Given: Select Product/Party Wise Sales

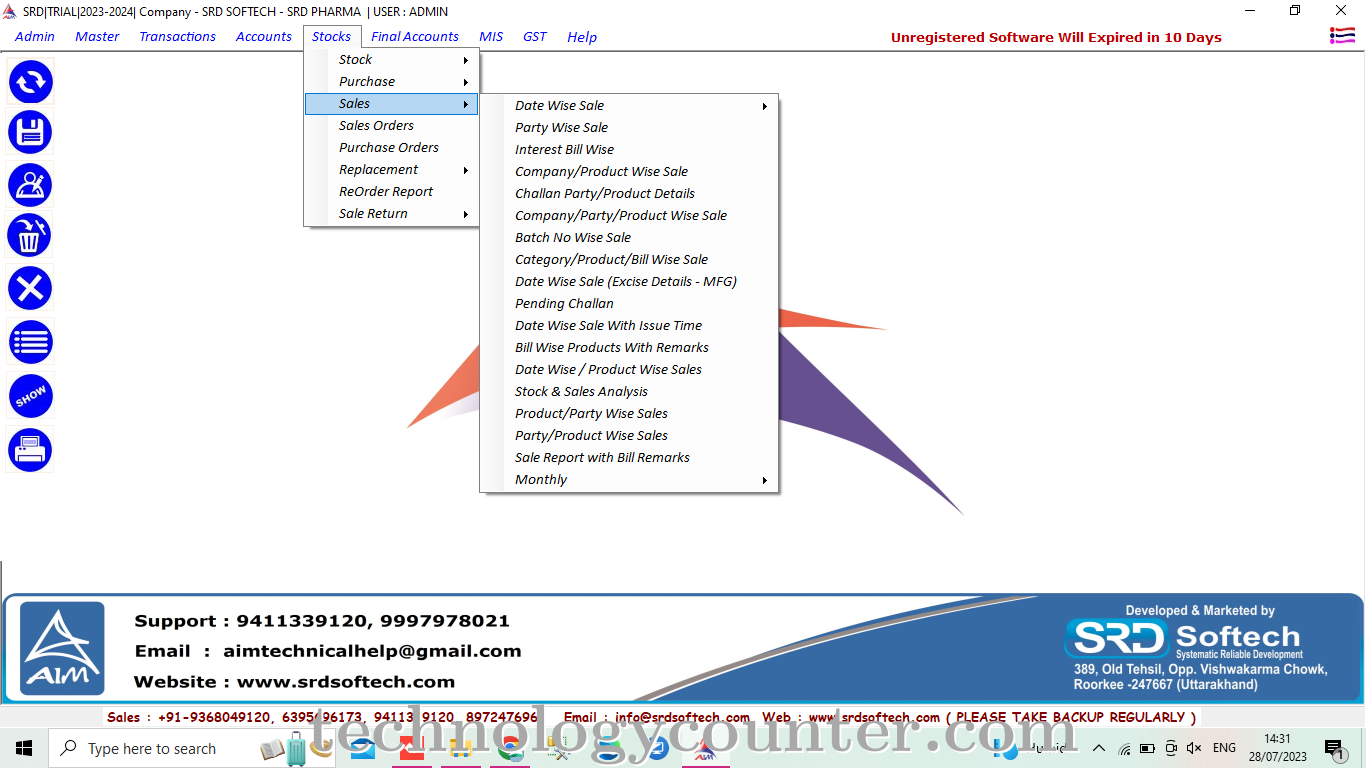Looking at the screenshot, I should click(629, 414).
